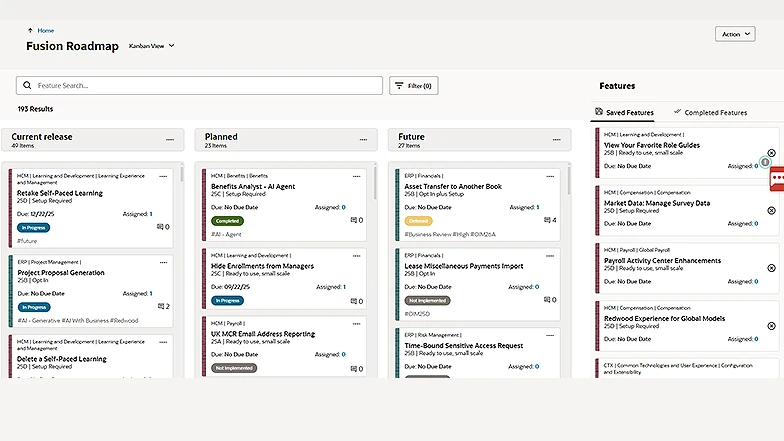
Task: Open options menu on Benefits Analyst card
Action: click(357, 176)
